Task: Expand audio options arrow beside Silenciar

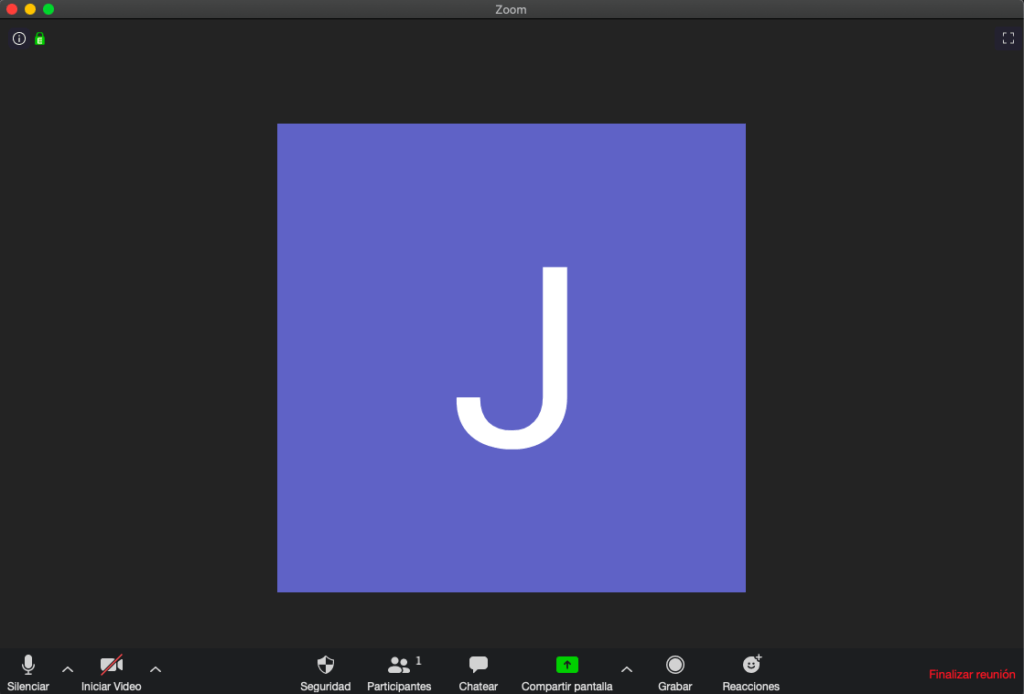Action: pyautogui.click(x=68, y=669)
